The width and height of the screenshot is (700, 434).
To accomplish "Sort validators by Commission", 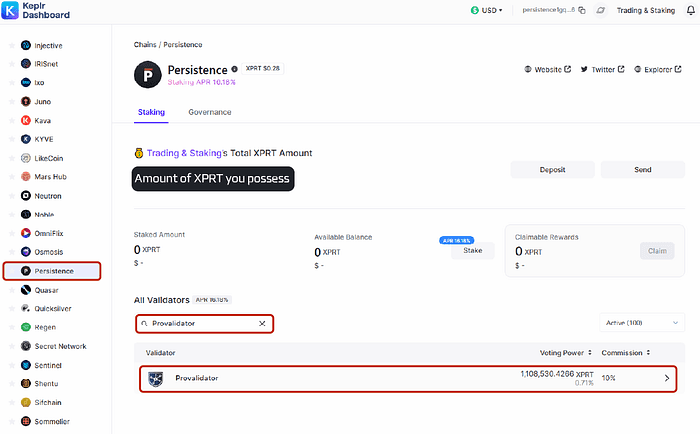I will pos(625,353).
